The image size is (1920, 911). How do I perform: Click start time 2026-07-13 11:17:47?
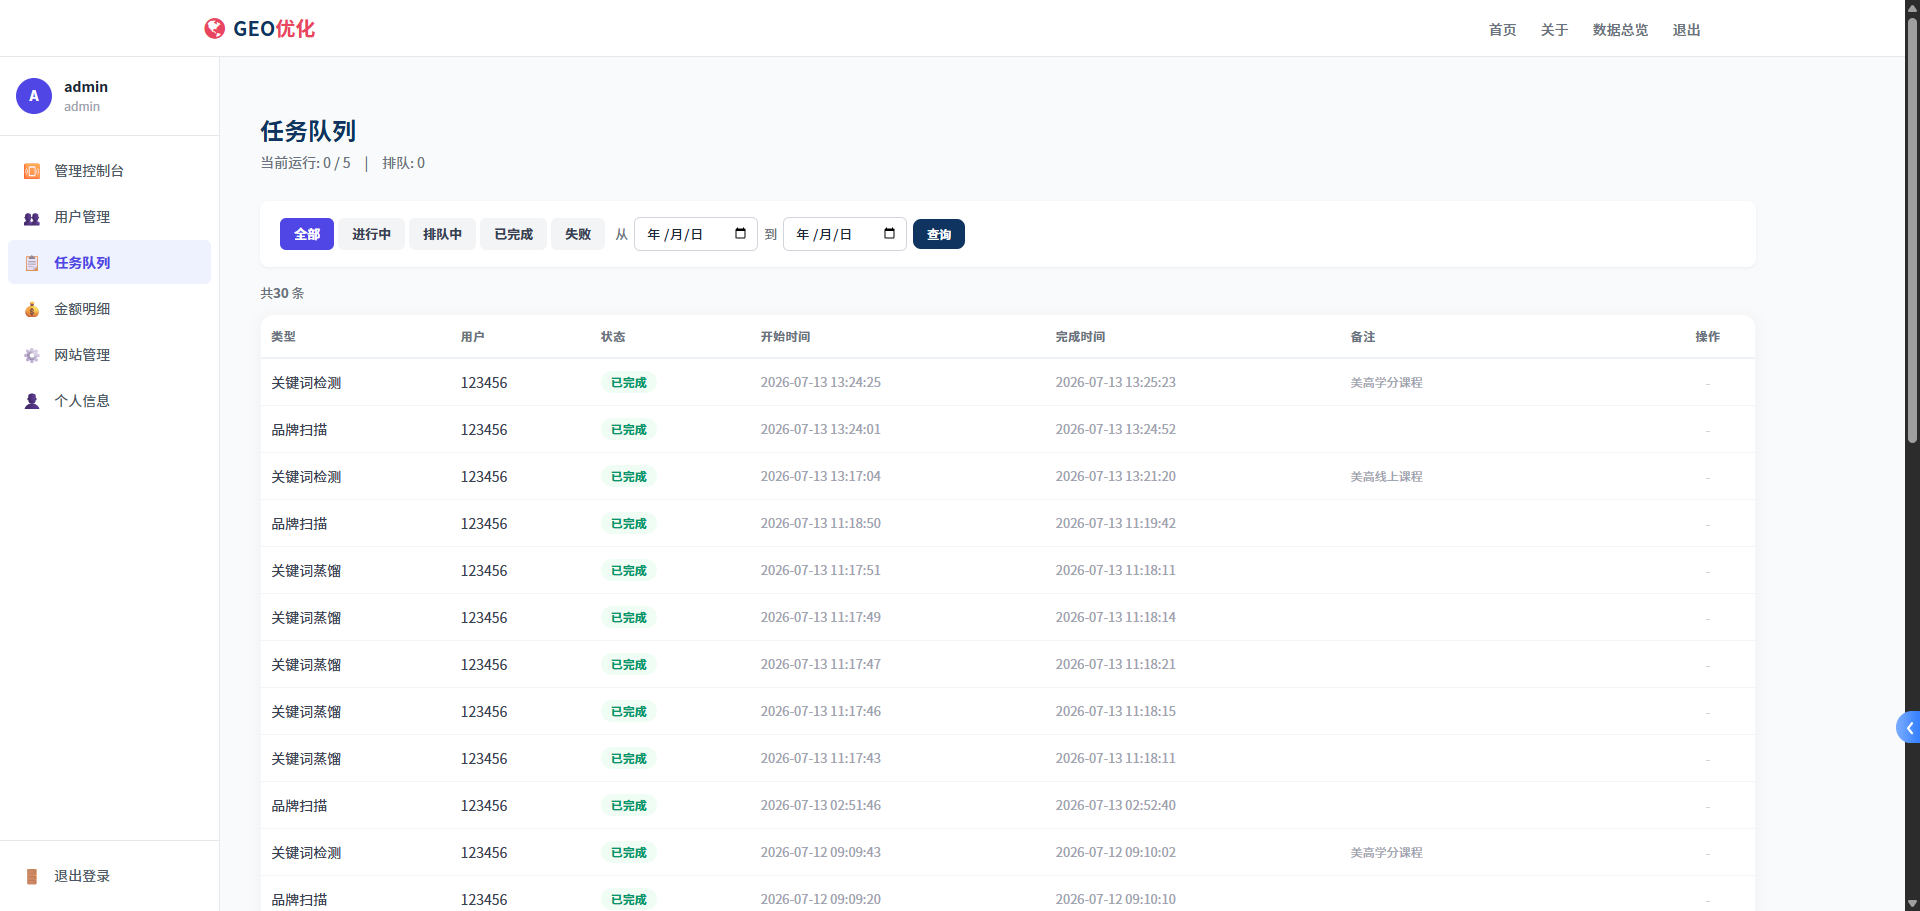coord(820,664)
